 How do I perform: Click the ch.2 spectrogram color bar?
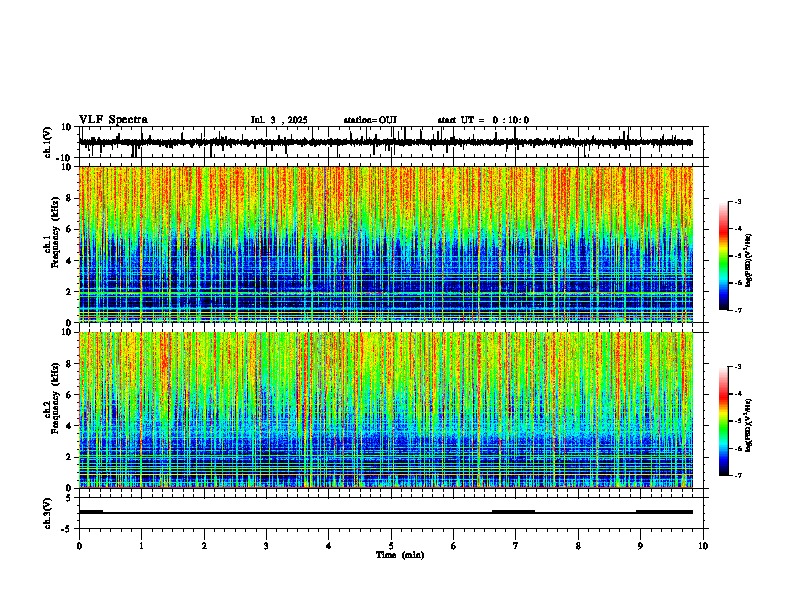coord(723,421)
